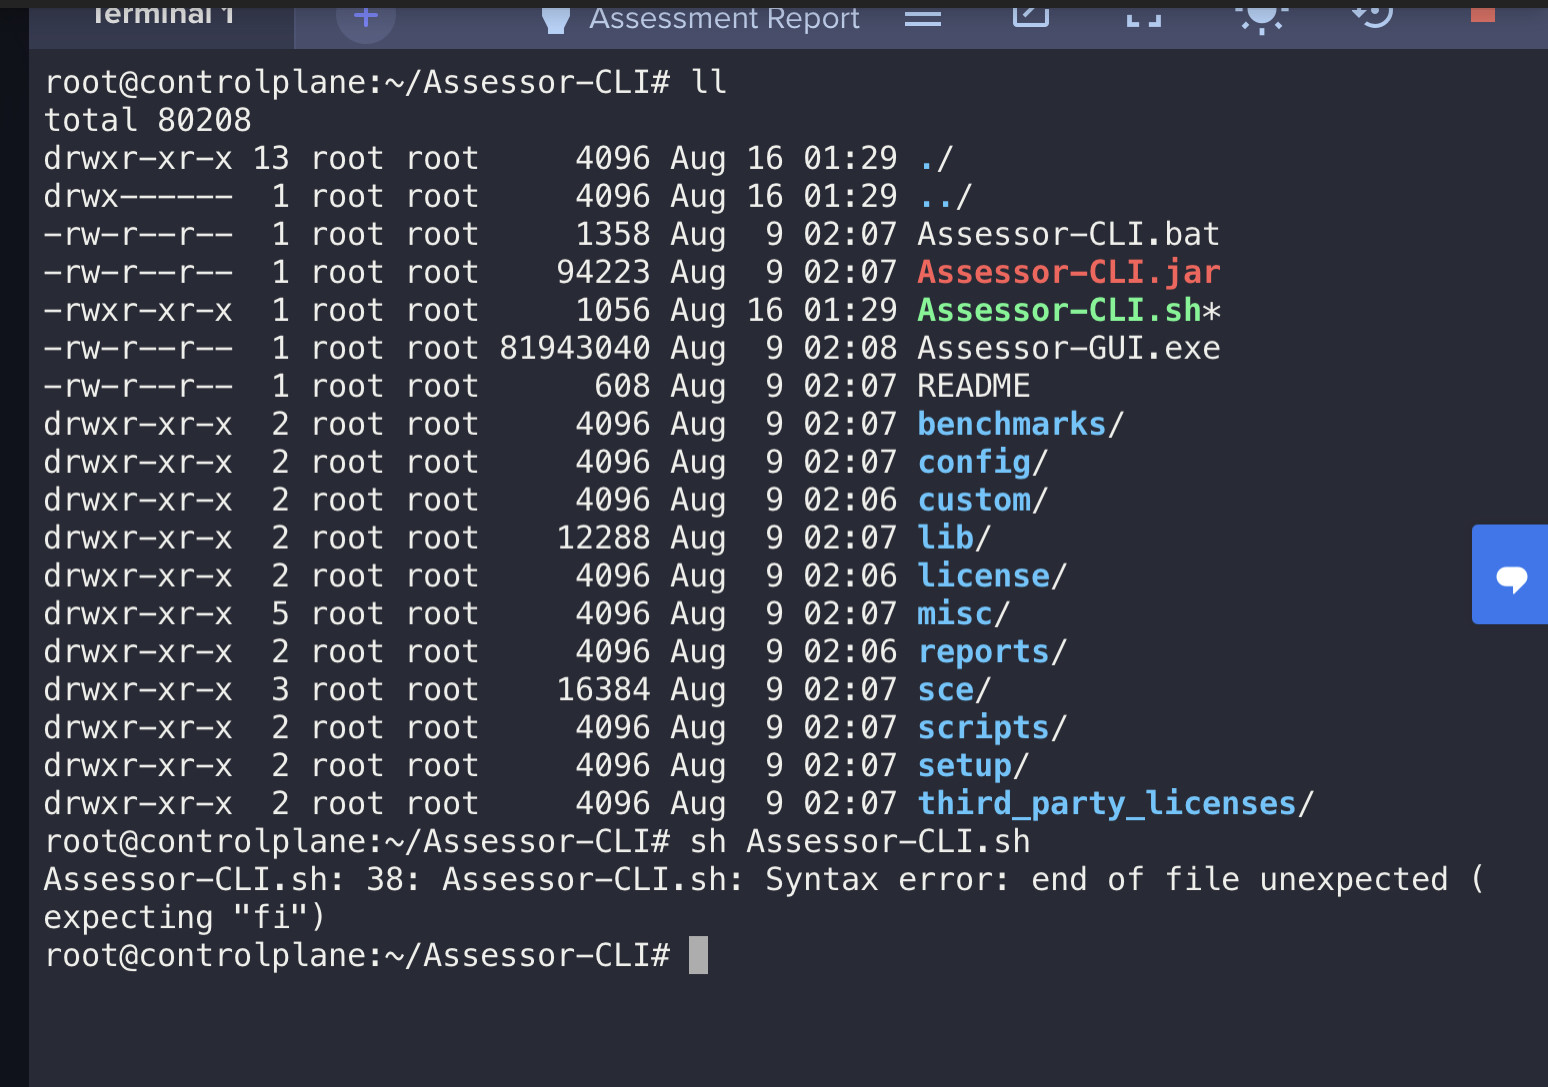The width and height of the screenshot is (1548, 1087).
Task: Open a new terminal tab with the plus icon
Action: [x=365, y=17]
